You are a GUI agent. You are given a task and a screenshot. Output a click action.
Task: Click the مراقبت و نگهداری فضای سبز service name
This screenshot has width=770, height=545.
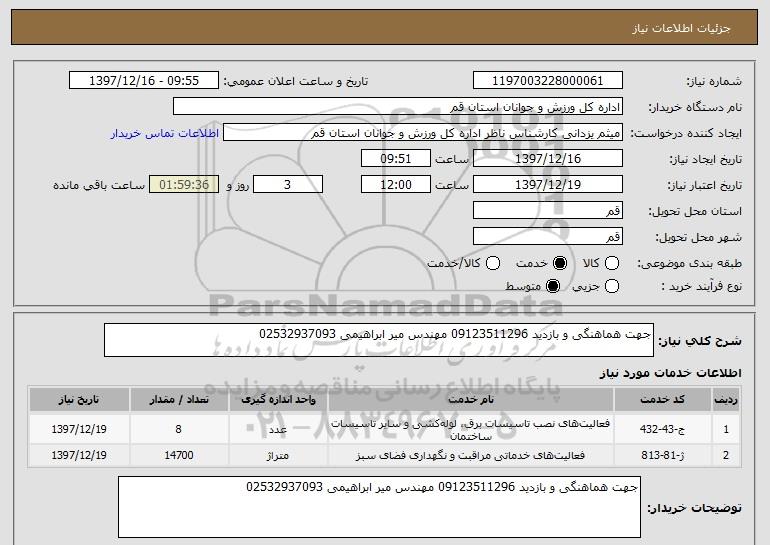[470, 456]
